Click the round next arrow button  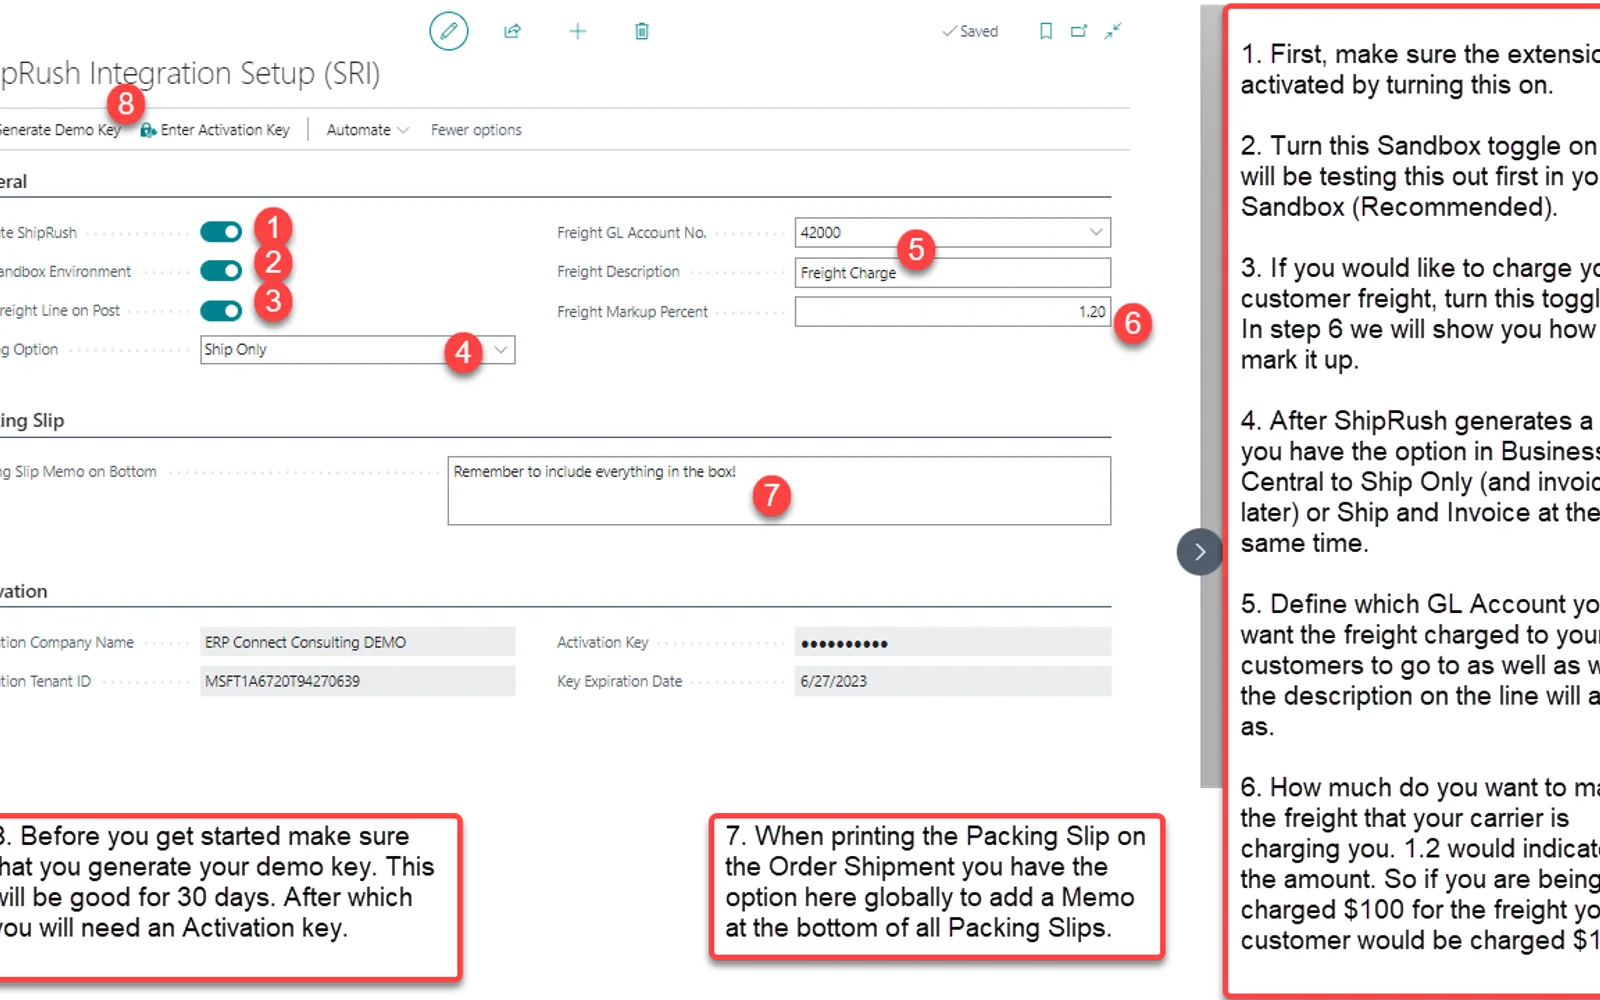click(x=1199, y=552)
